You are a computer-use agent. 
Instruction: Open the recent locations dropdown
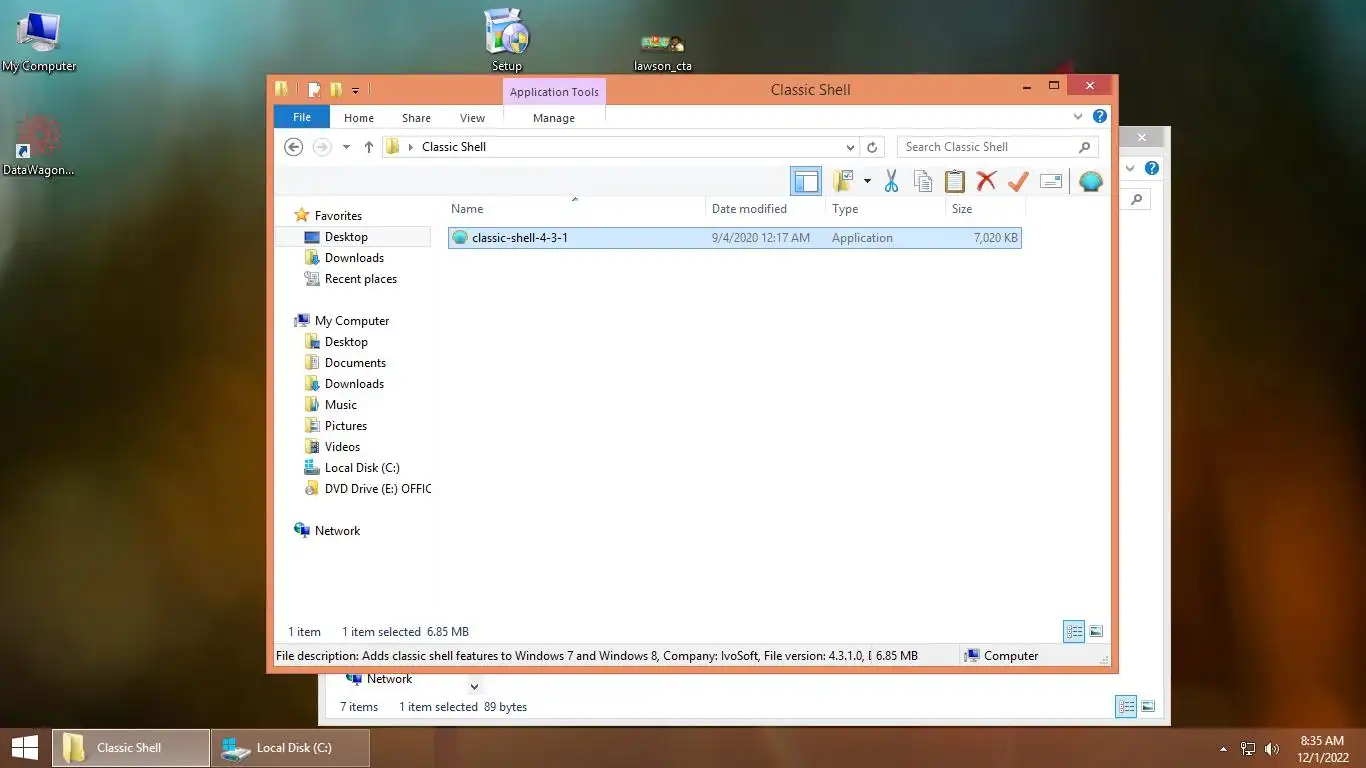[346, 147]
